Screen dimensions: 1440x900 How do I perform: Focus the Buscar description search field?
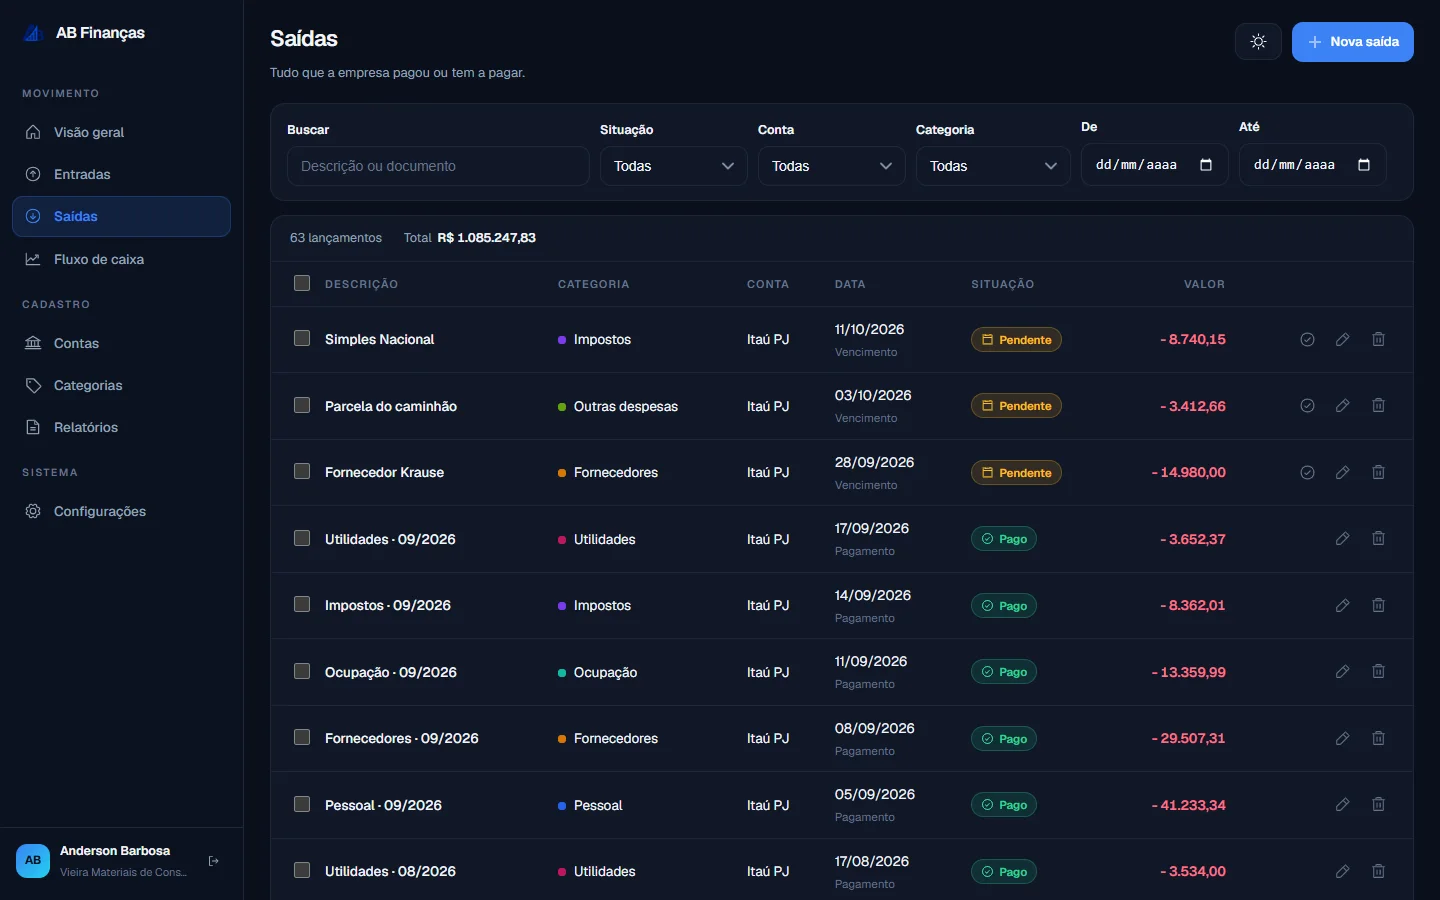[x=438, y=166]
